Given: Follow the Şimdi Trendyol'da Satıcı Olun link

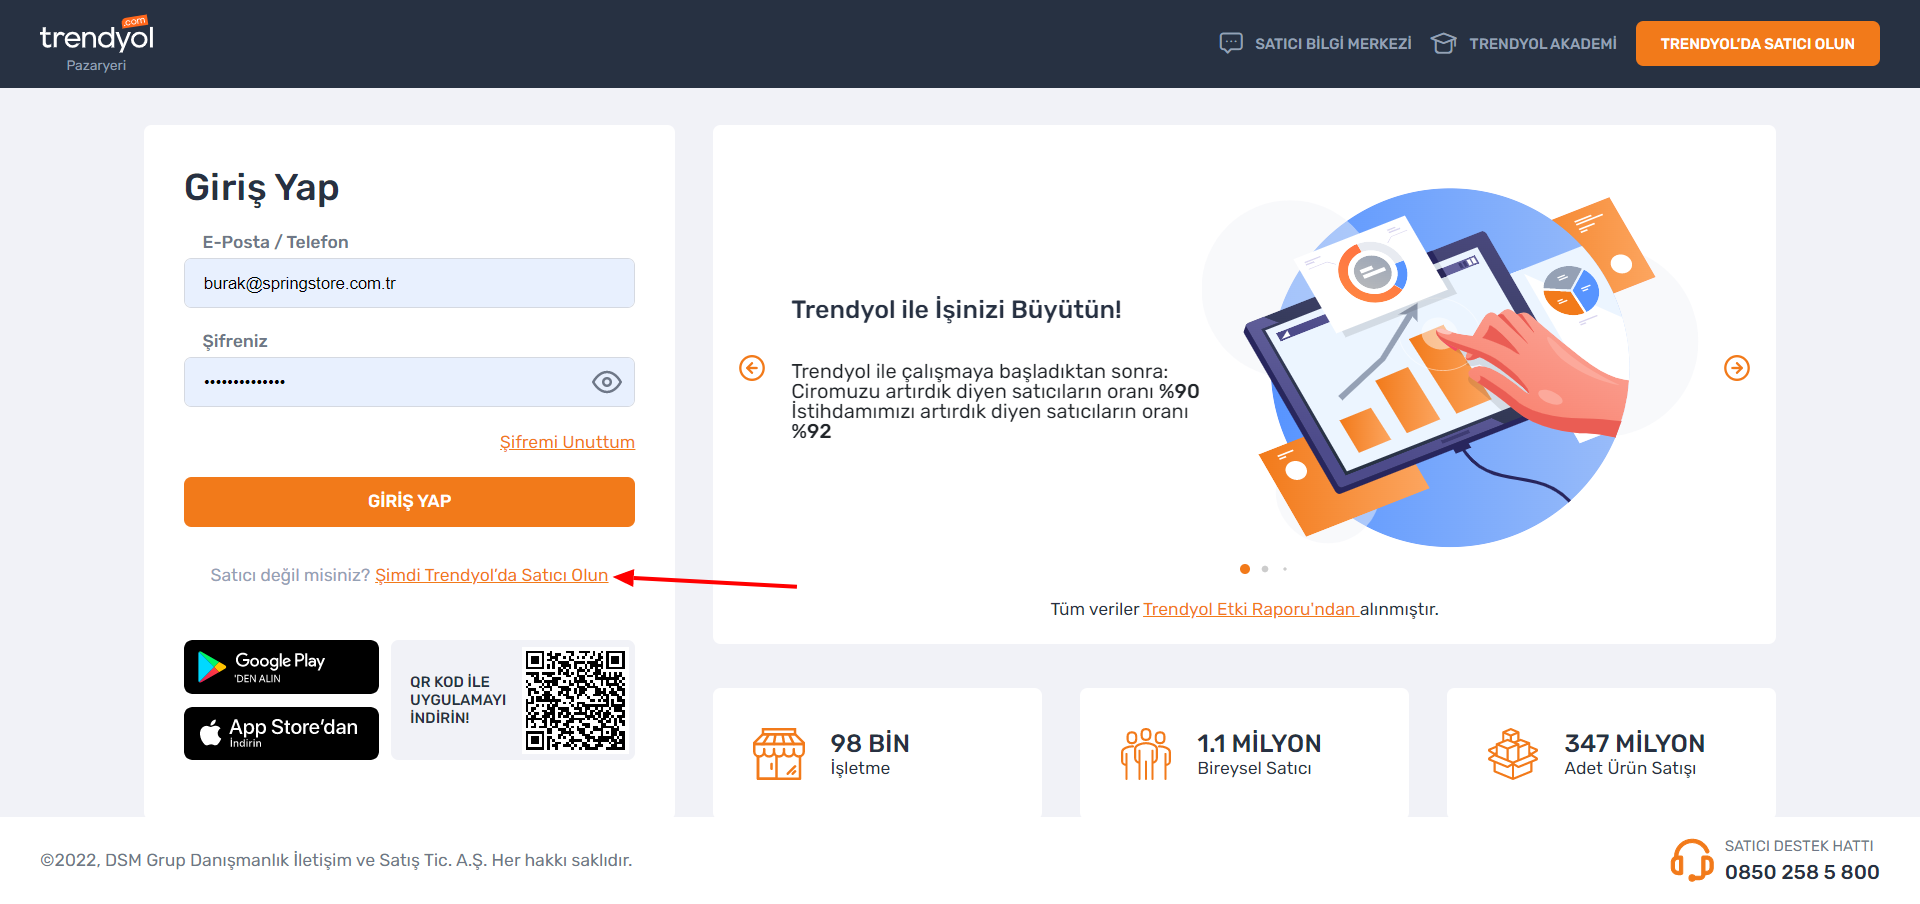Looking at the screenshot, I should [x=491, y=575].
